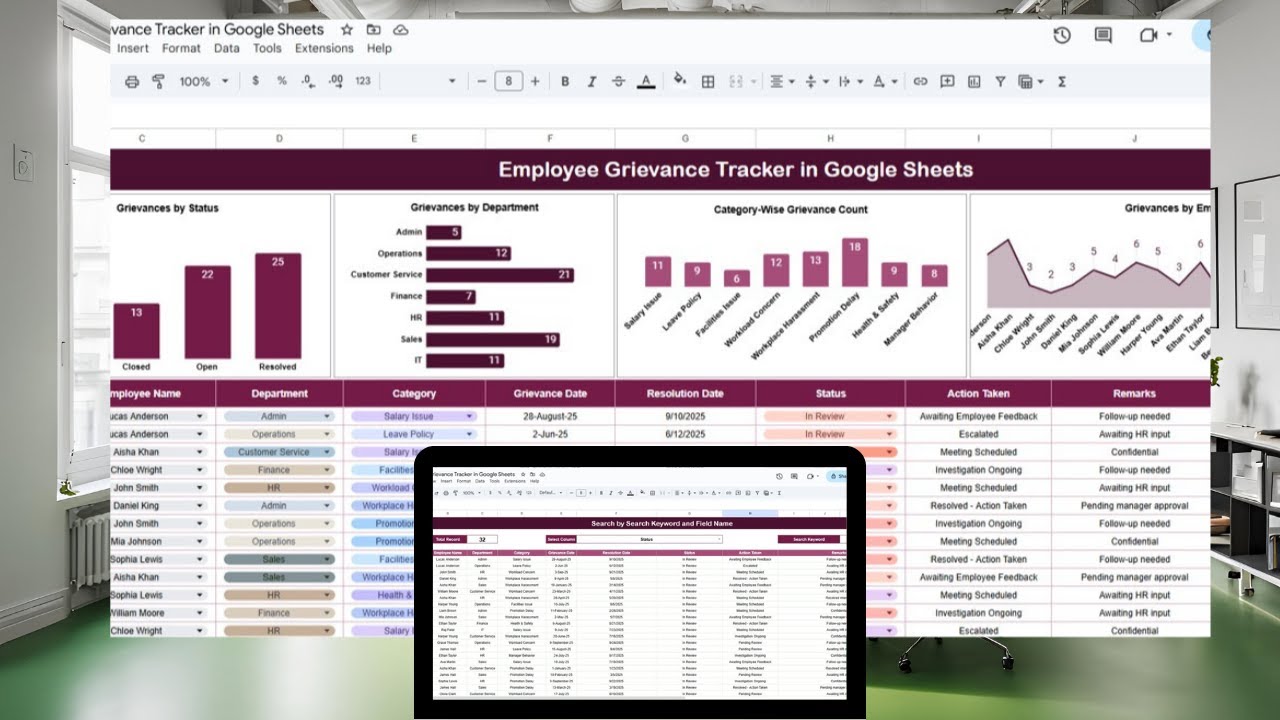
Task: Click the Total Record value 32 on the tablet
Action: pyautogui.click(x=482, y=539)
